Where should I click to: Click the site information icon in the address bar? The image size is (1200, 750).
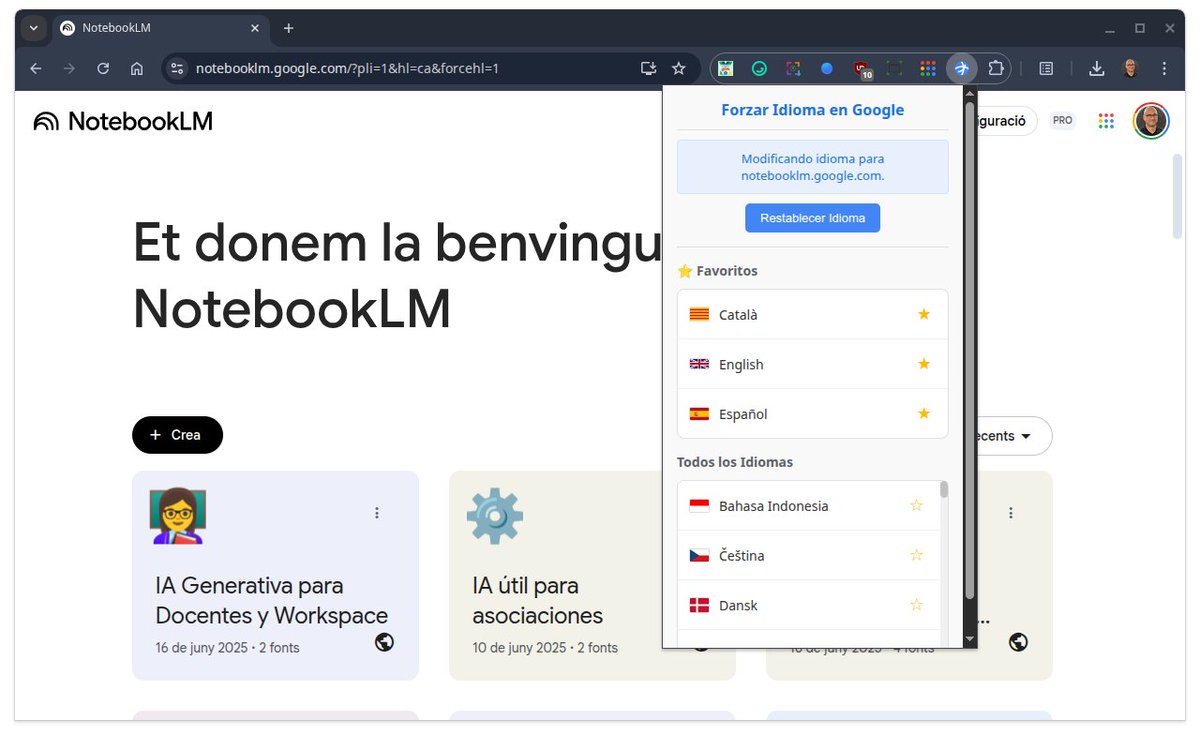tap(177, 69)
